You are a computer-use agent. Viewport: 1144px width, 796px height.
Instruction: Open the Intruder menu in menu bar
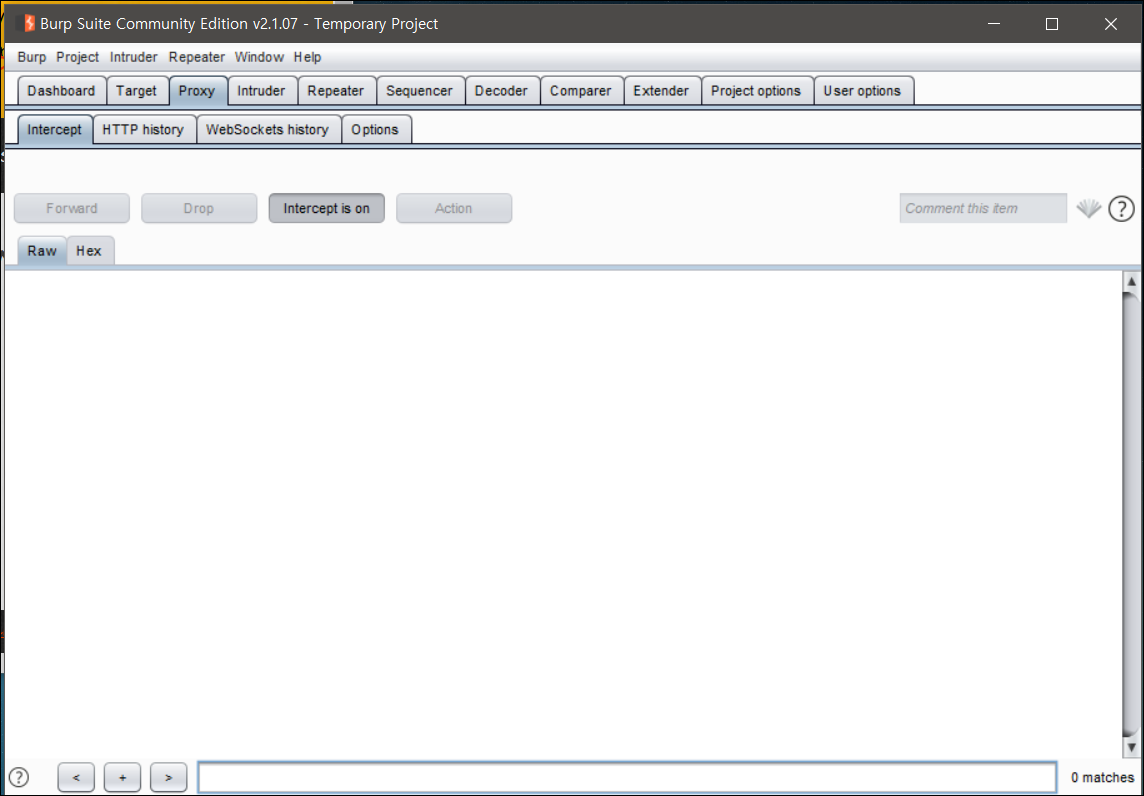point(134,57)
